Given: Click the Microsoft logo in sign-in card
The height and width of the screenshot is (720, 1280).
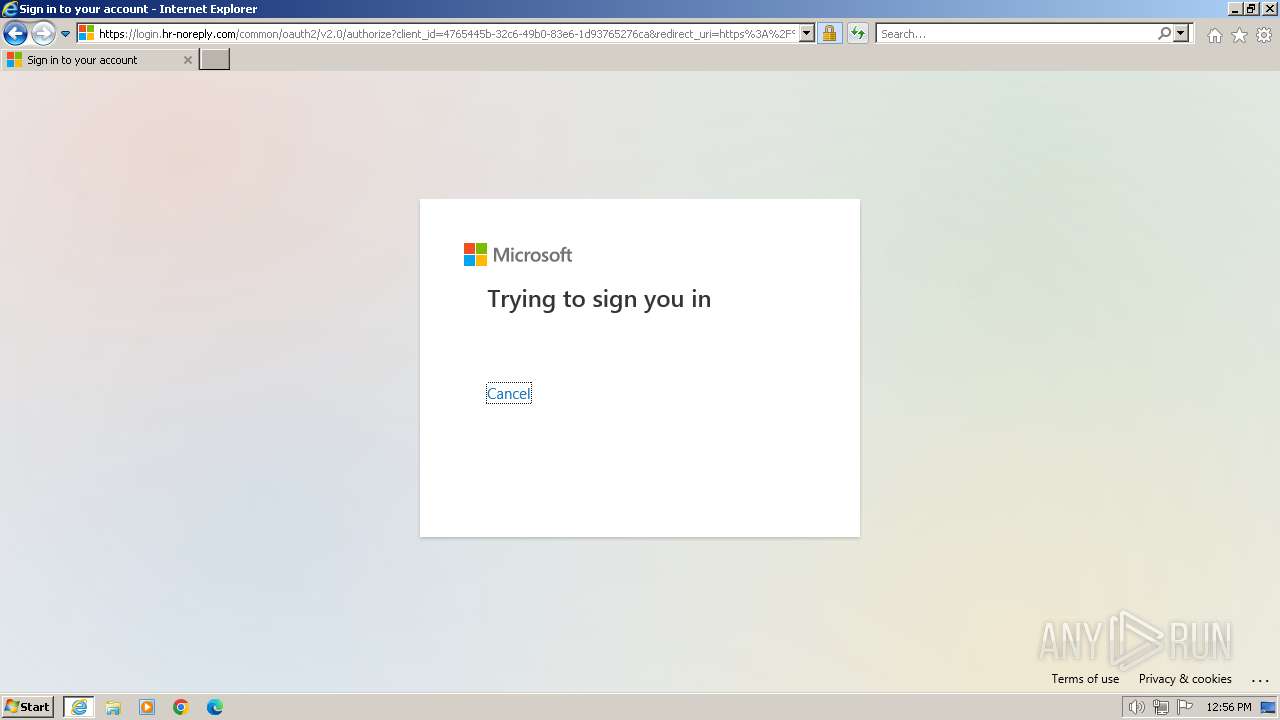Looking at the screenshot, I should [x=518, y=255].
